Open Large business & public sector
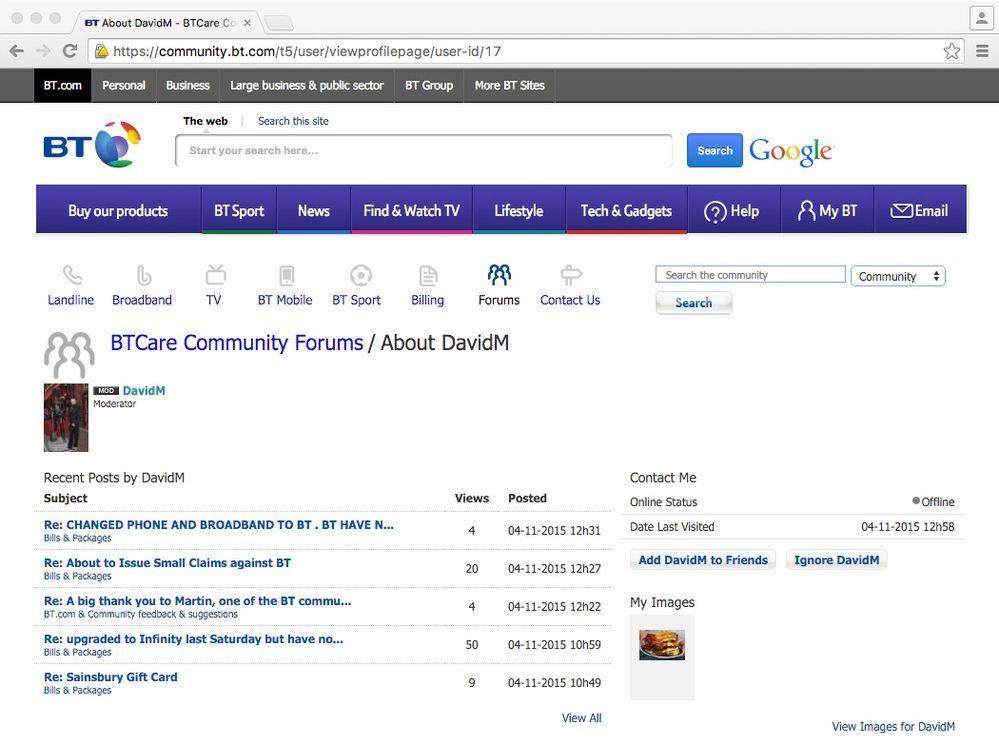This screenshot has height=745, width=999. tap(306, 85)
